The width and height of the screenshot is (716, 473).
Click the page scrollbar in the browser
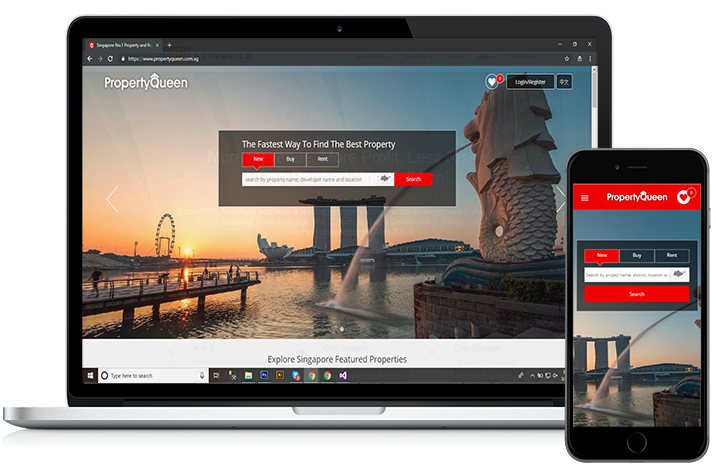[x=594, y=89]
